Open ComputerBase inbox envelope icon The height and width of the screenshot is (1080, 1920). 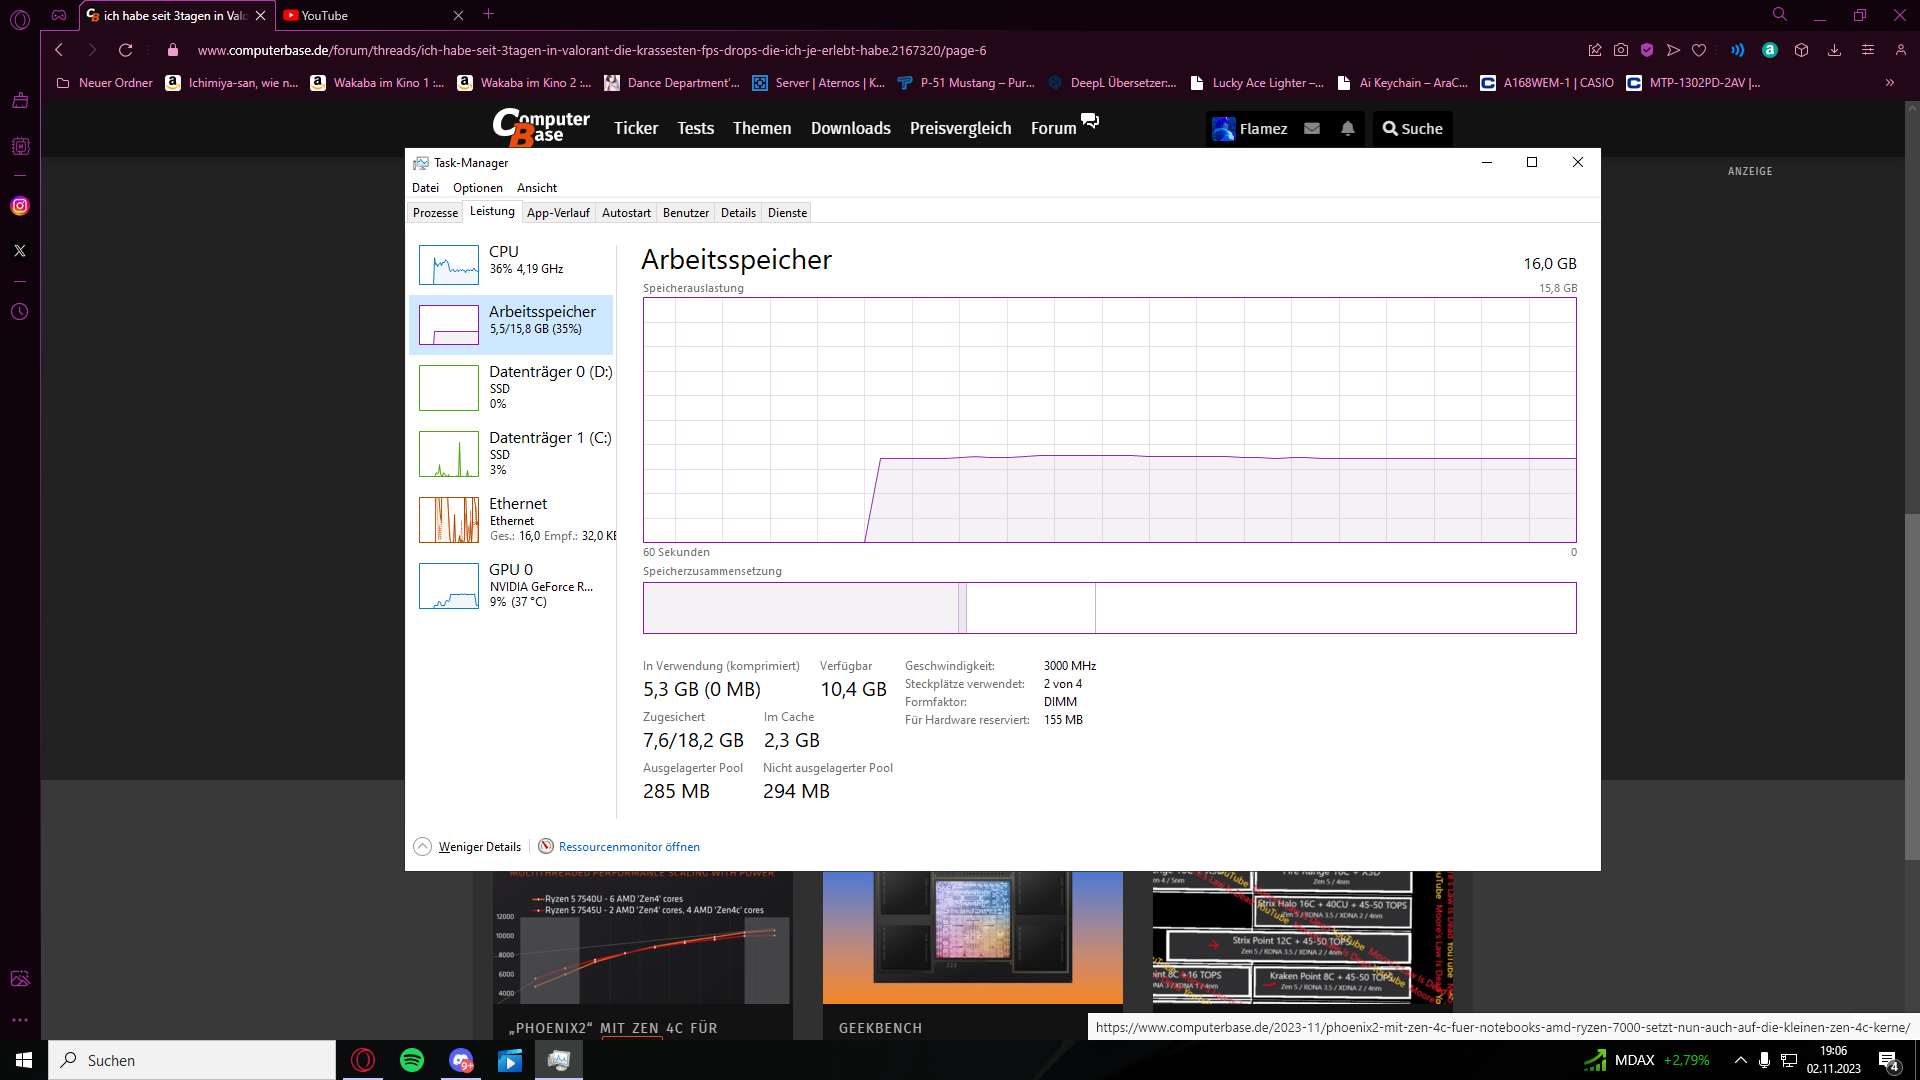pyautogui.click(x=1312, y=129)
